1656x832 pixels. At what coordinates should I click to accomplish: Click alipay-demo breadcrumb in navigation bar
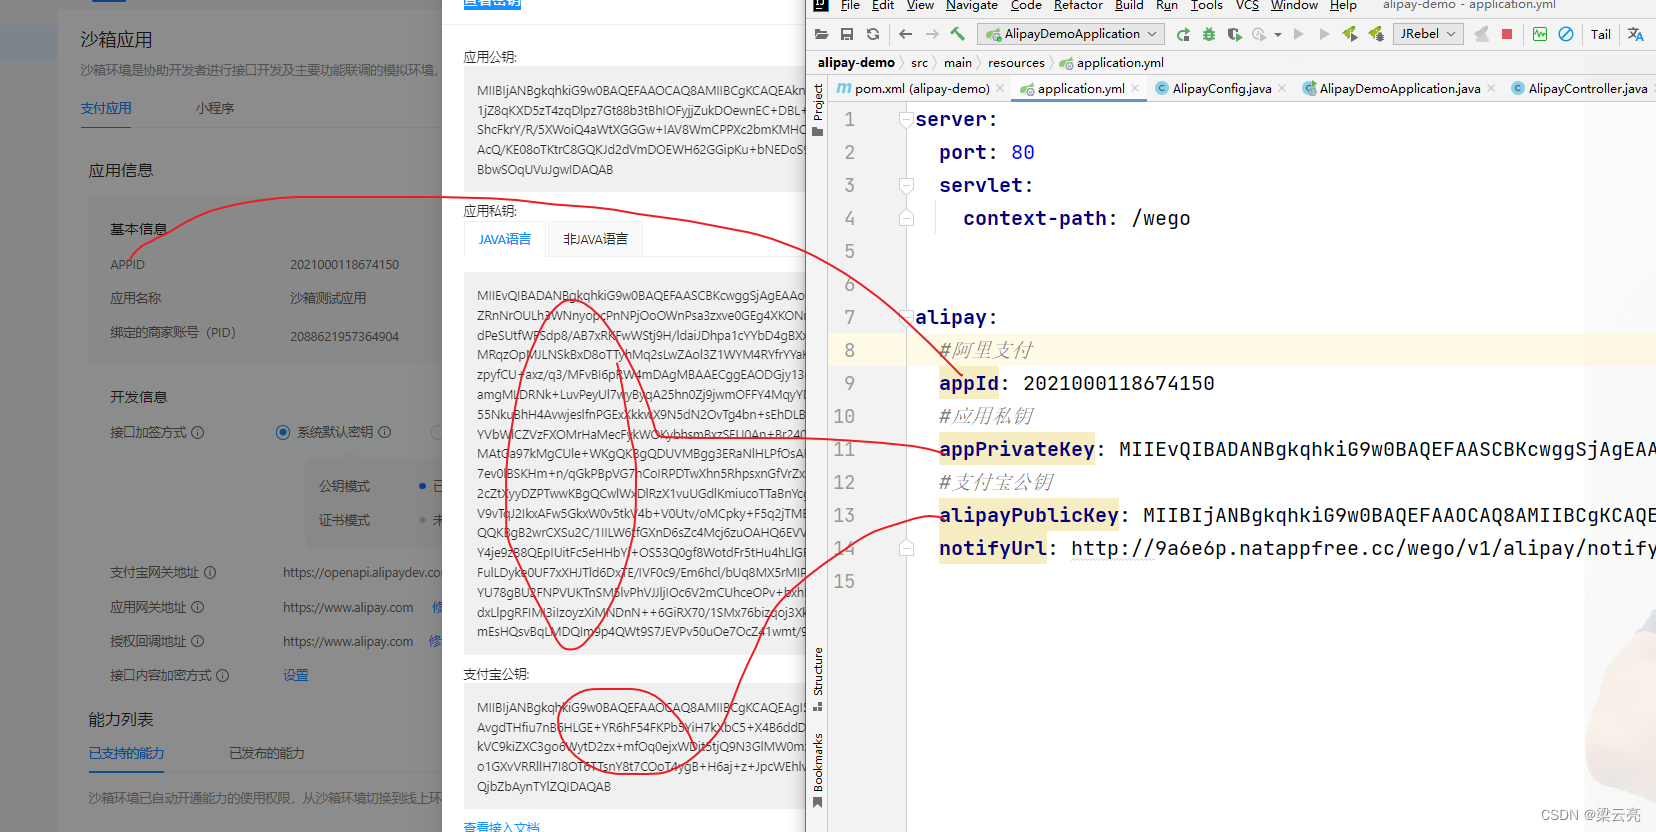click(856, 62)
